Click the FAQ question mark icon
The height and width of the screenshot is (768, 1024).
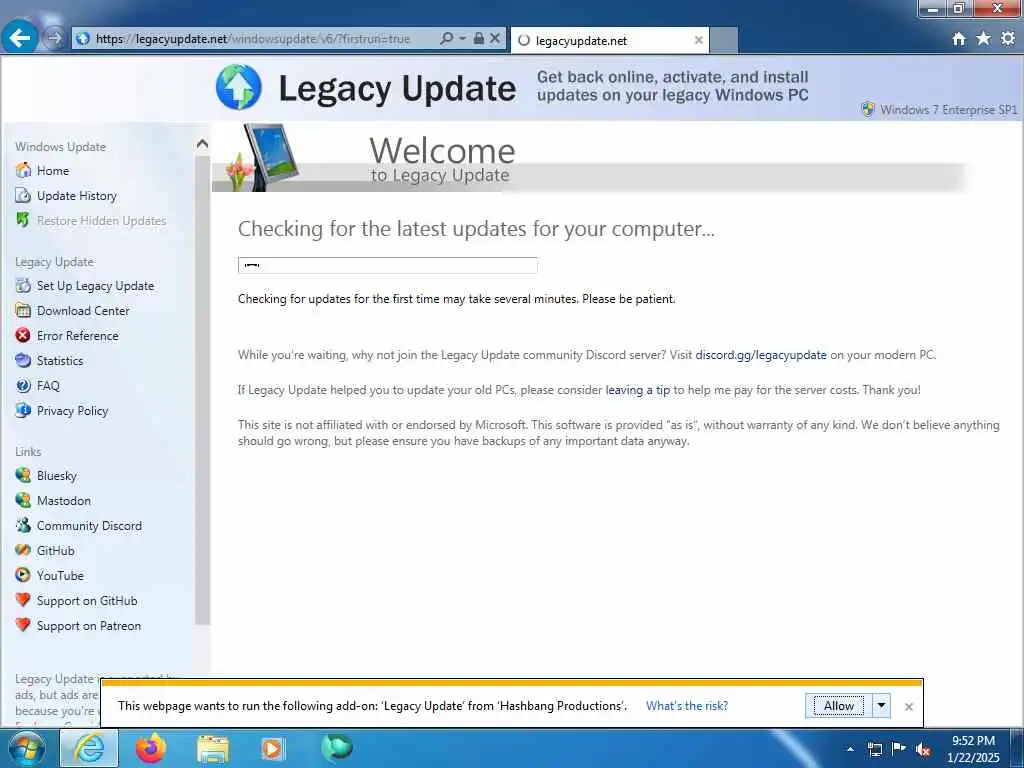pos(23,385)
